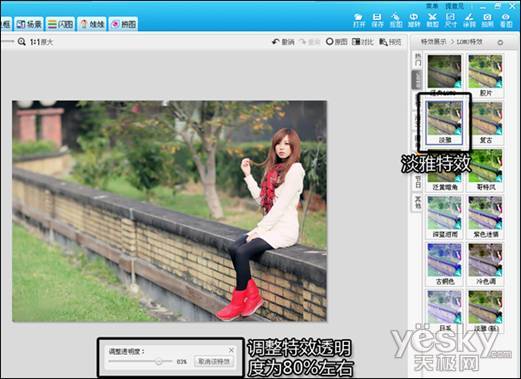The width and height of the screenshot is (521, 379).
Task: Click the 预览 preview button
Action: [390, 42]
